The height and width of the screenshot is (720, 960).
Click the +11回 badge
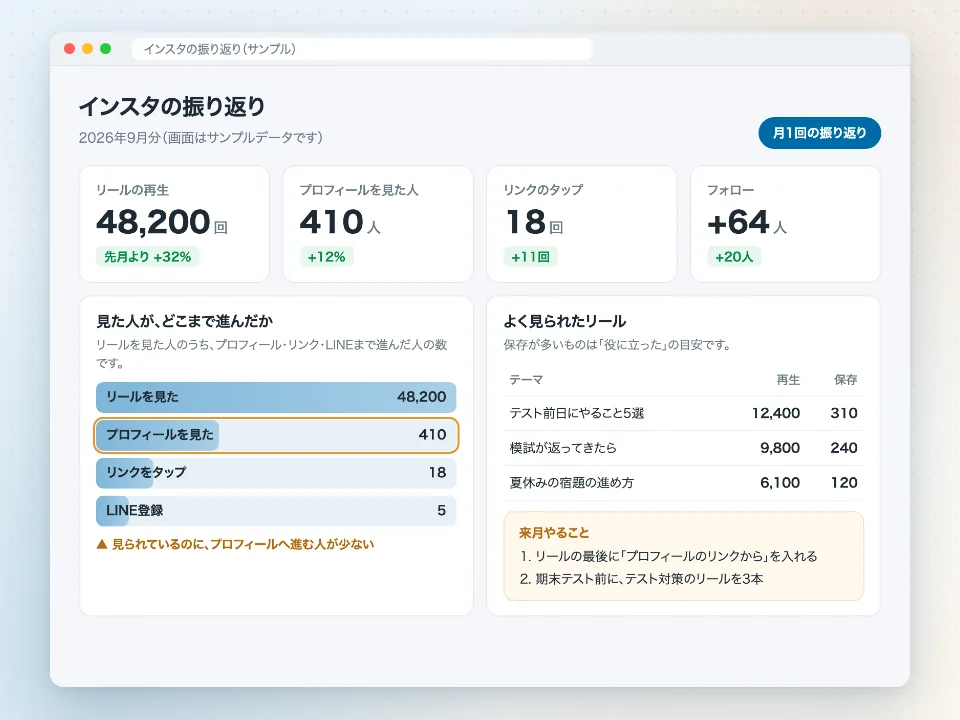530,257
